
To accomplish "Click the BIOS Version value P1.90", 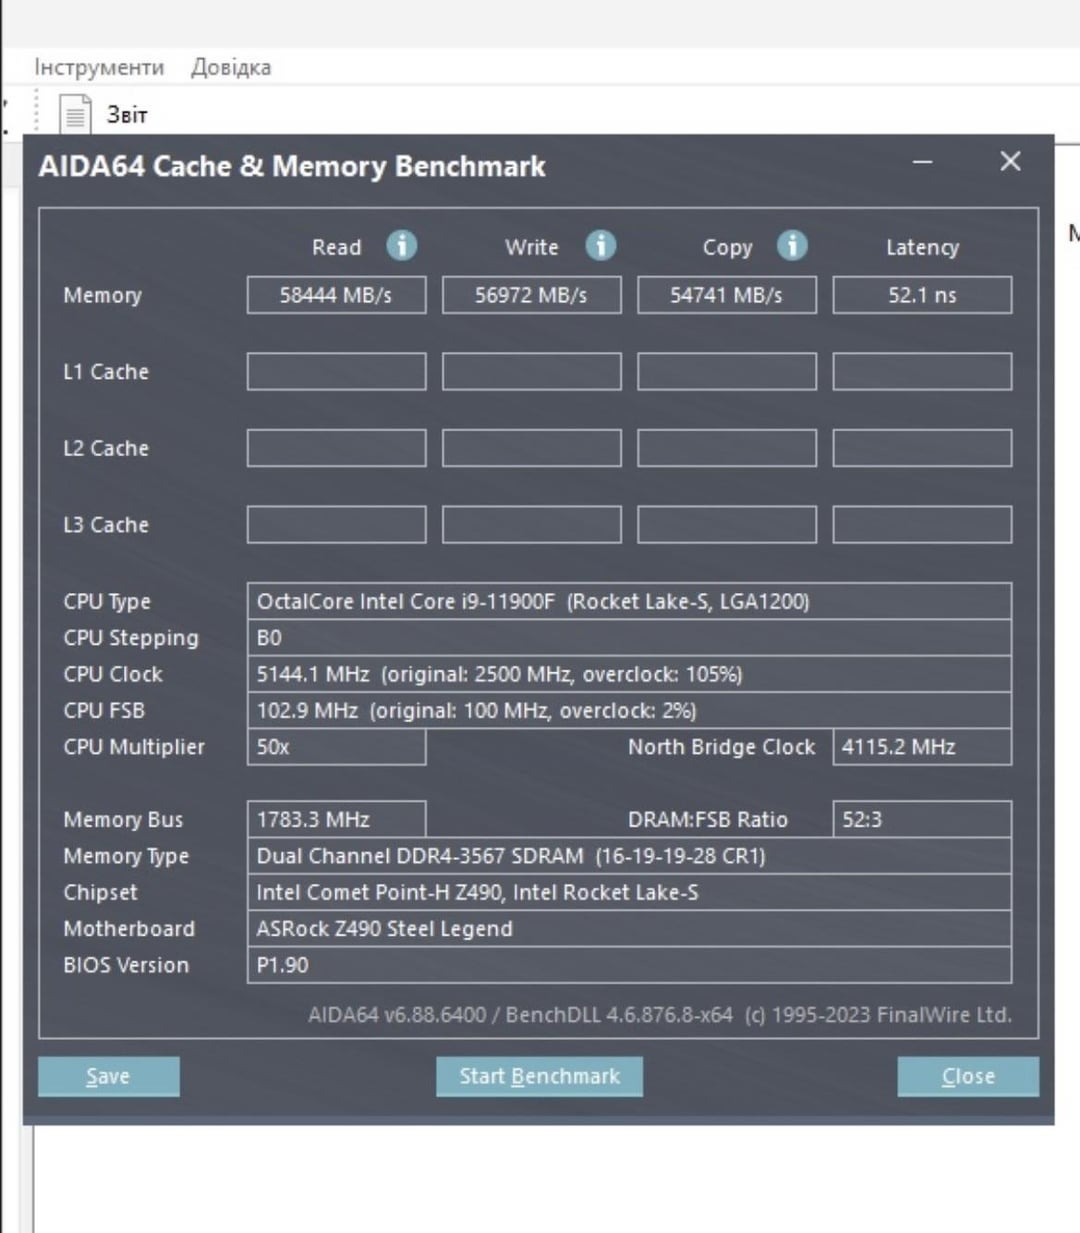I will click(x=629, y=965).
